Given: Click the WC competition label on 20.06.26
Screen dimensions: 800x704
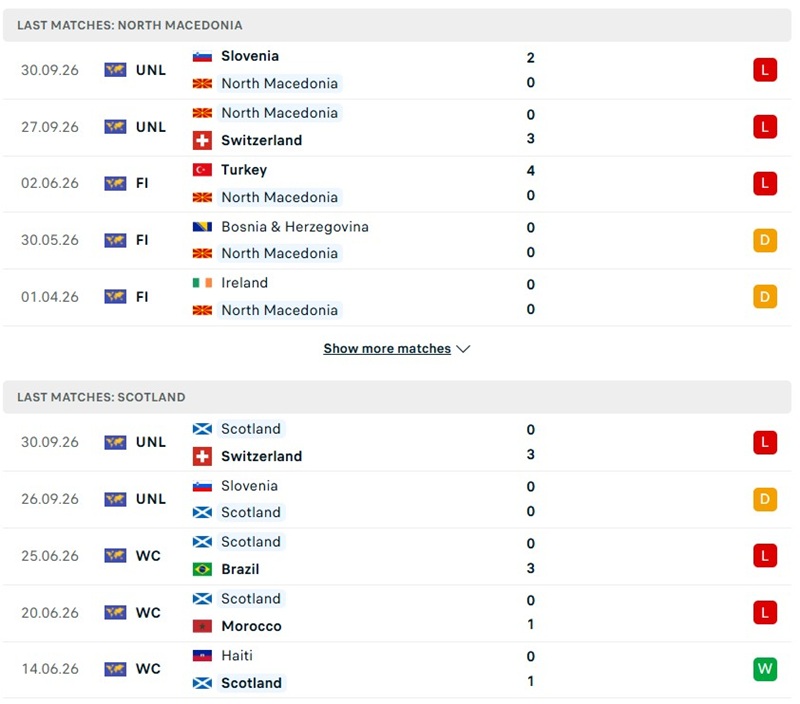Looking at the screenshot, I should [x=148, y=613].
